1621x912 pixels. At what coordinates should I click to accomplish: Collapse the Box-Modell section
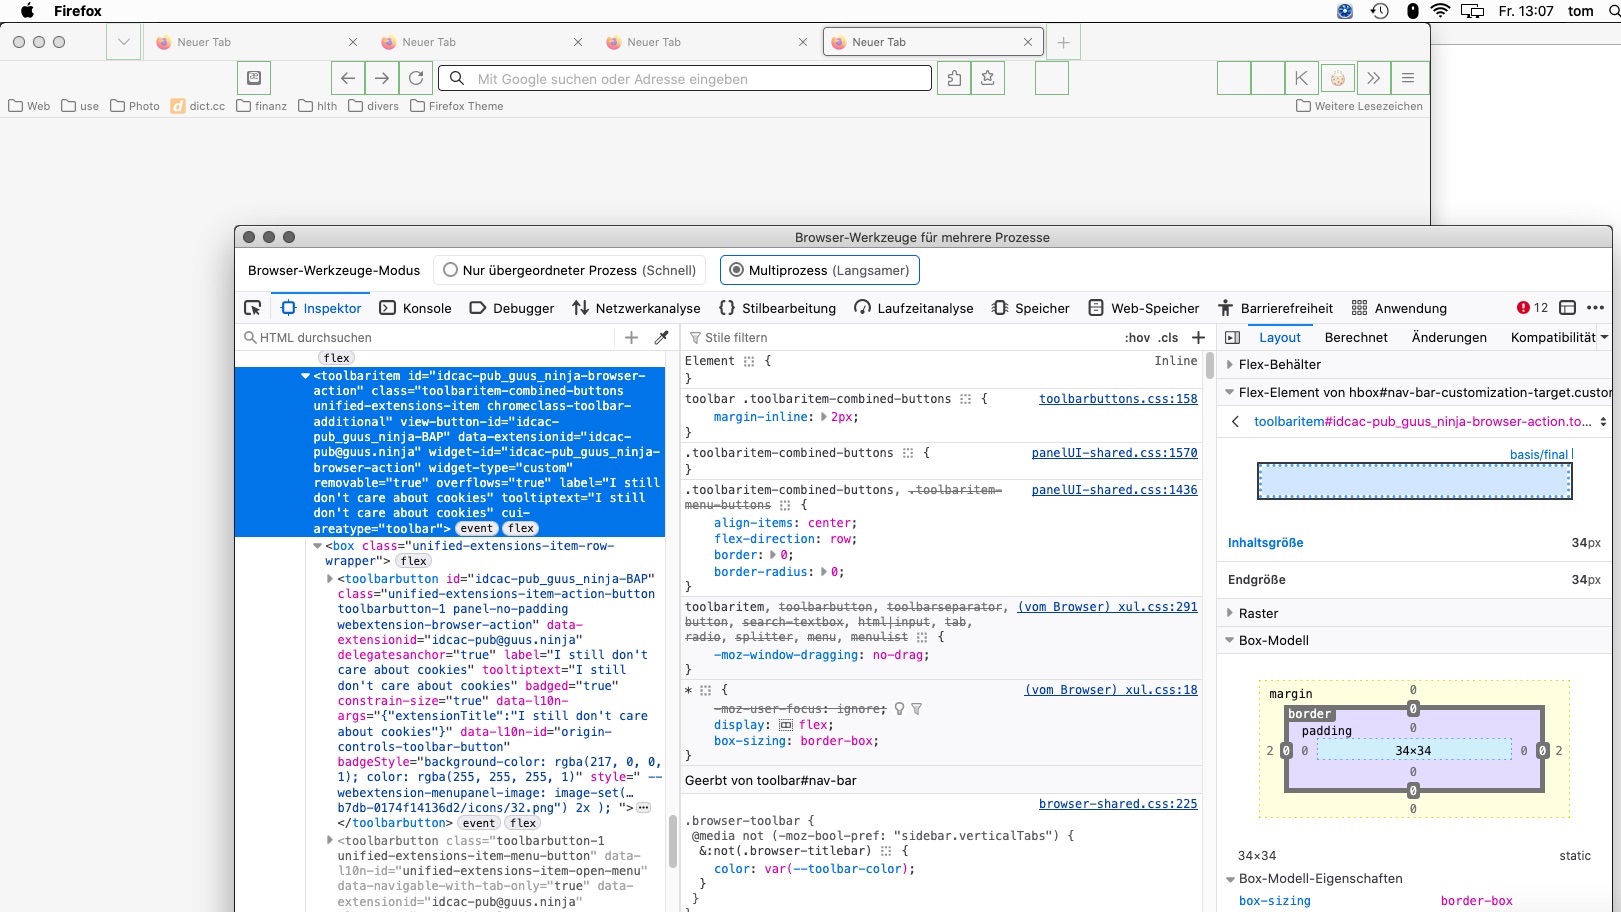(1272, 641)
